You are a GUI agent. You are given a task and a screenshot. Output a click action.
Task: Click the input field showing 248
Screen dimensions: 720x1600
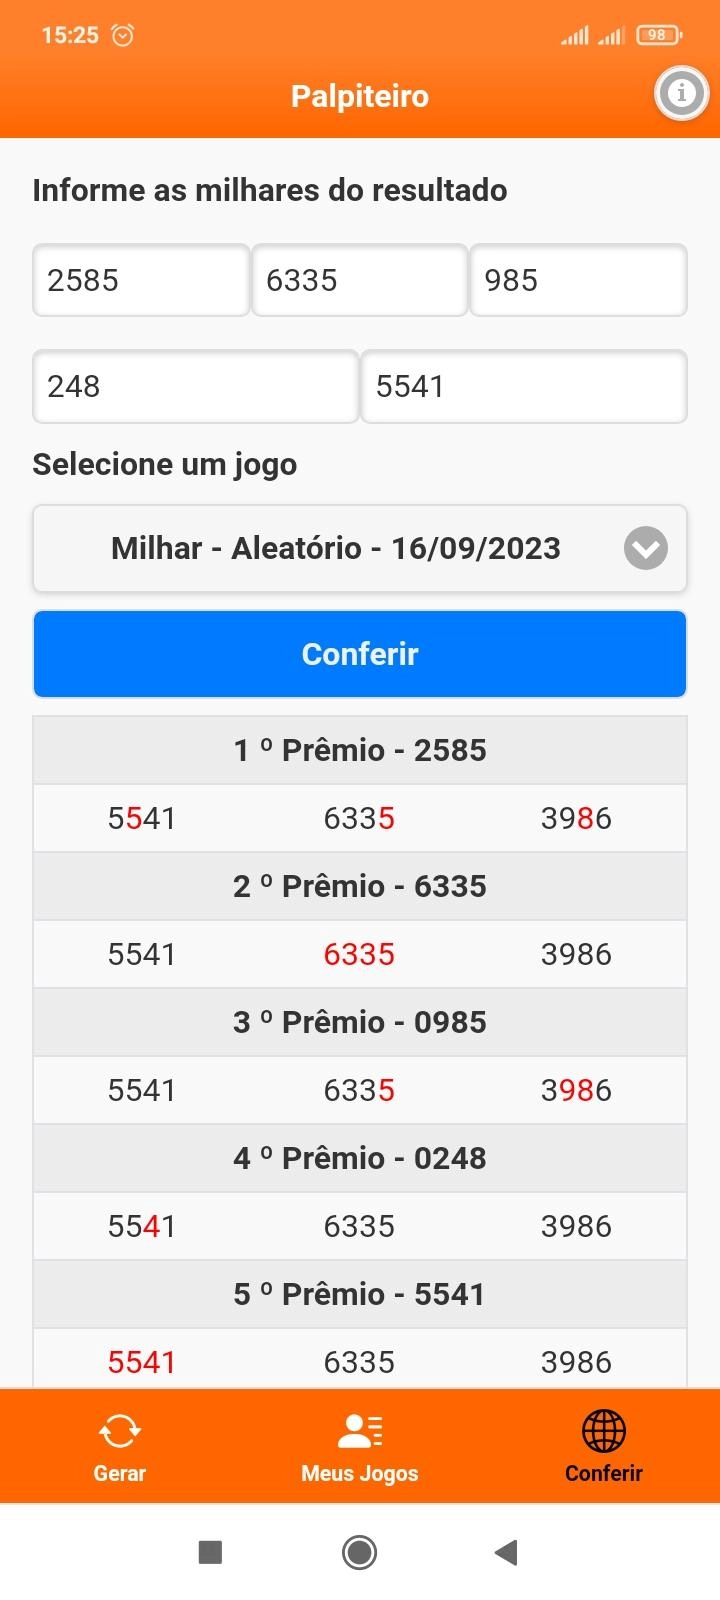[196, 386]
